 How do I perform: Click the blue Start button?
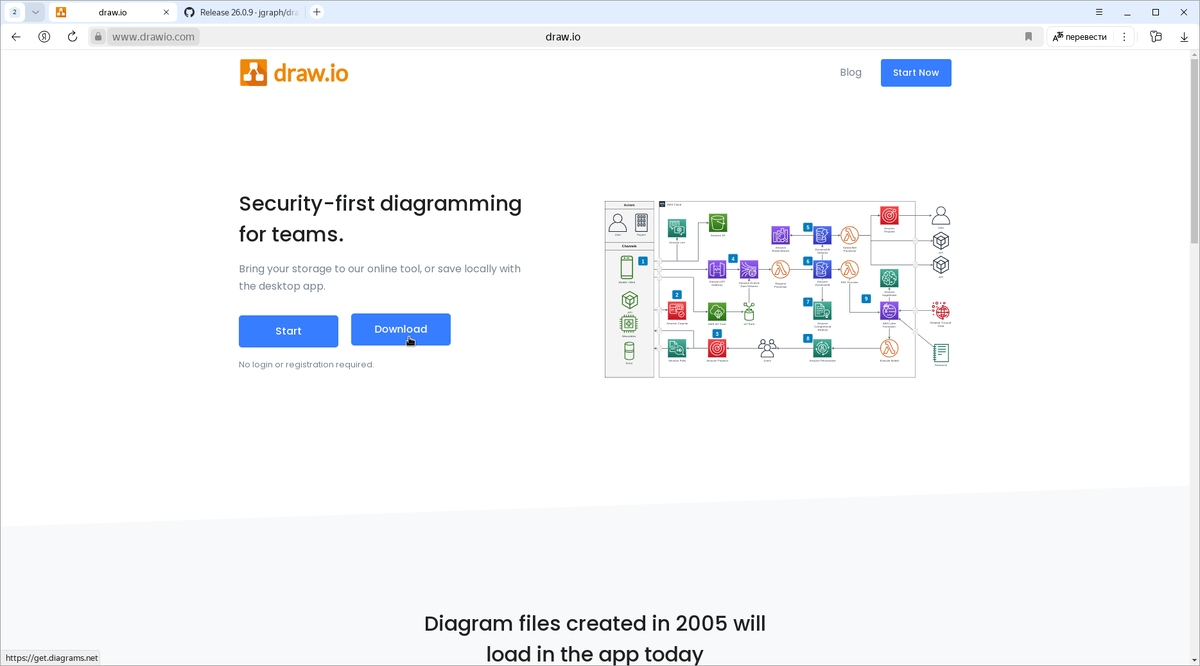(288, 331)
